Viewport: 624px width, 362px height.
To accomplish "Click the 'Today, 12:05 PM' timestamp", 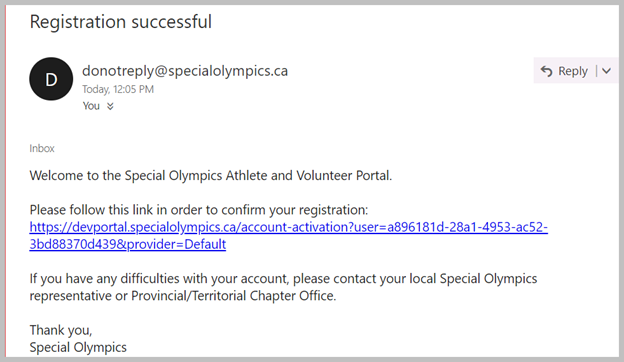I will click(x=118, y=89).
